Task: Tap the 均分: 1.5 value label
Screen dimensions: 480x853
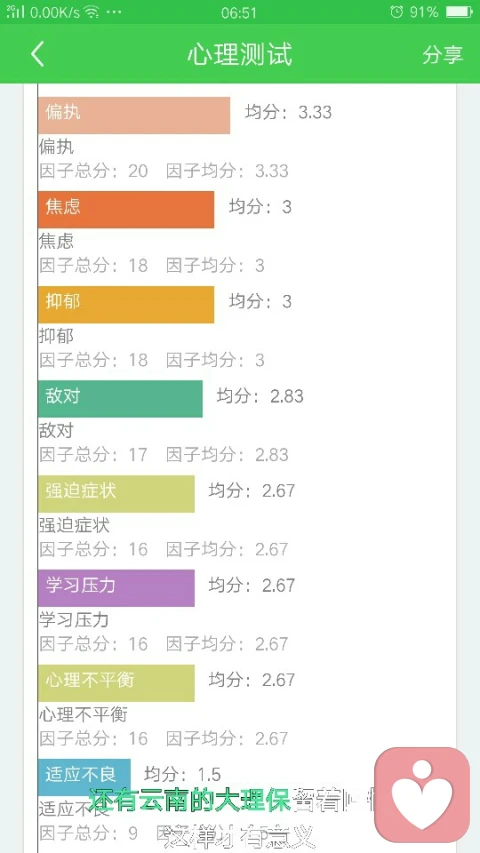Action: pos(182,774)
